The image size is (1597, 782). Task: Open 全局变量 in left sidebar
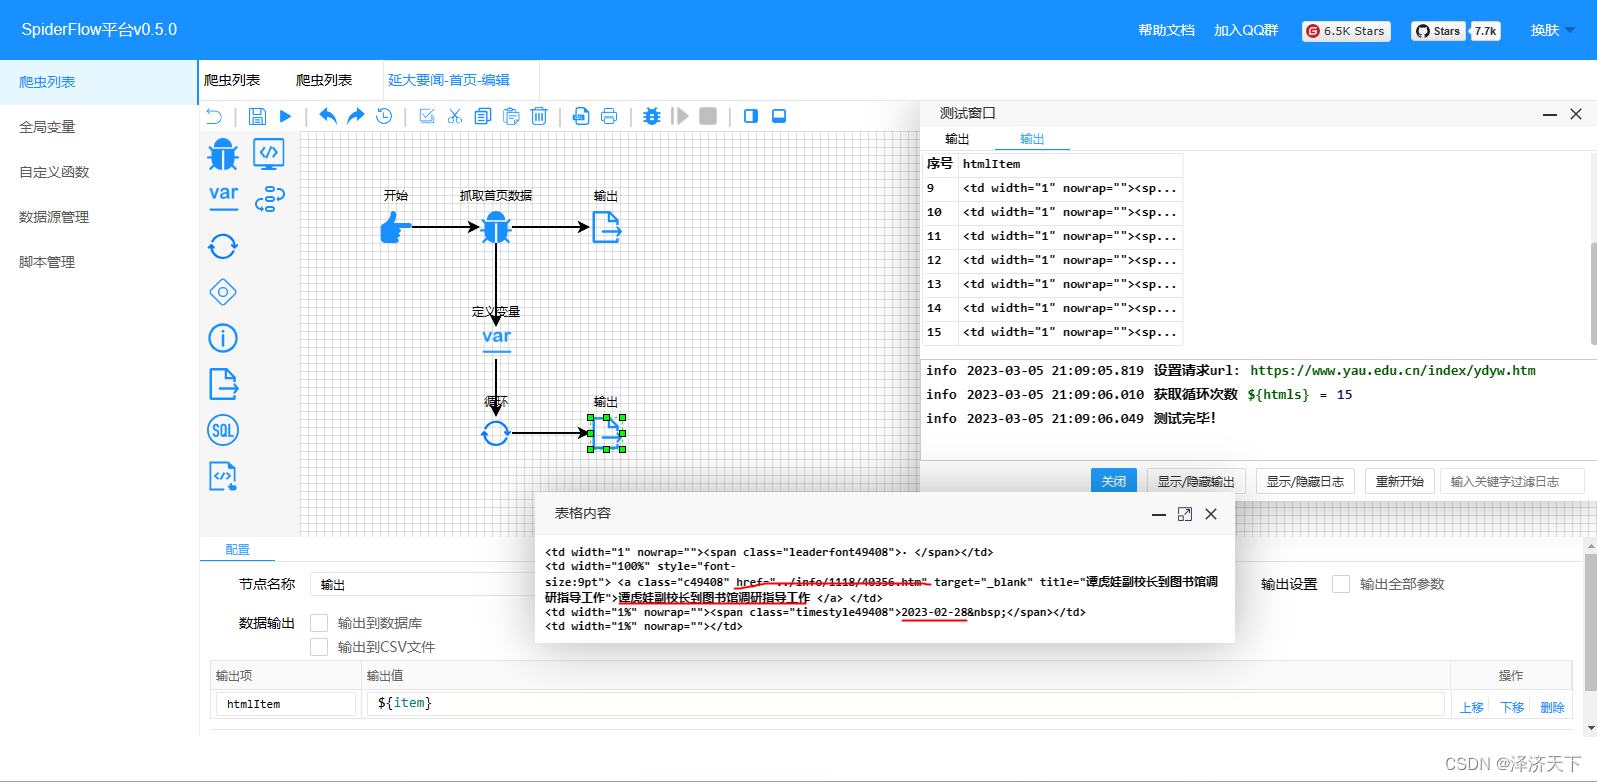click(x=99, y=127)
